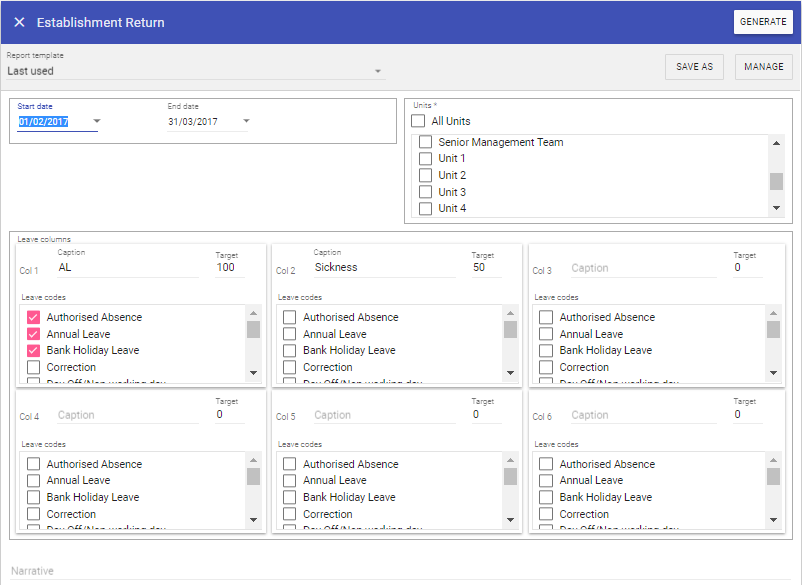Enable Authorised Absence in Col 2
The width and height of the screenshot is (802, 585).
(290, 318)
